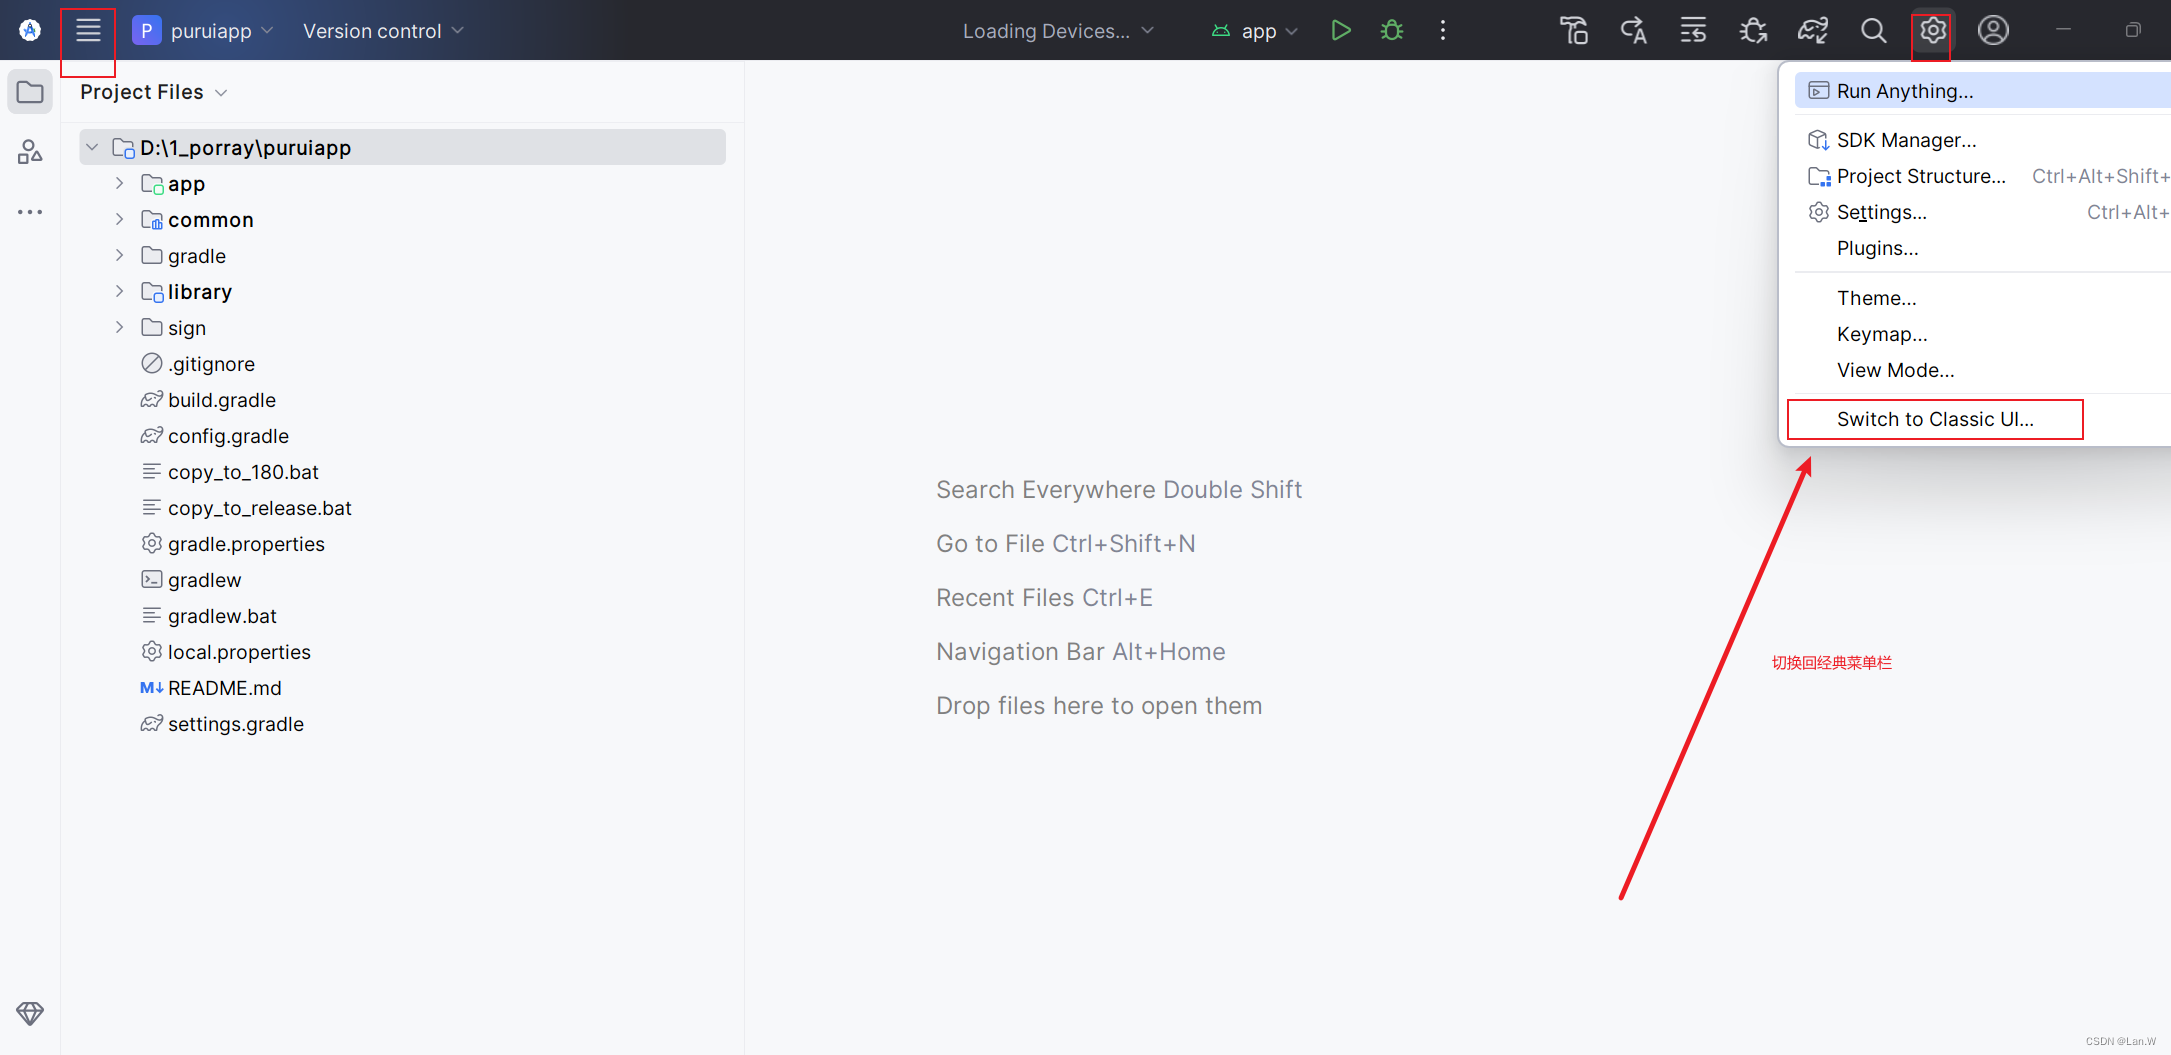
Task: Open Project folder icon in left sidebar
Action: [x=29, y=91]
